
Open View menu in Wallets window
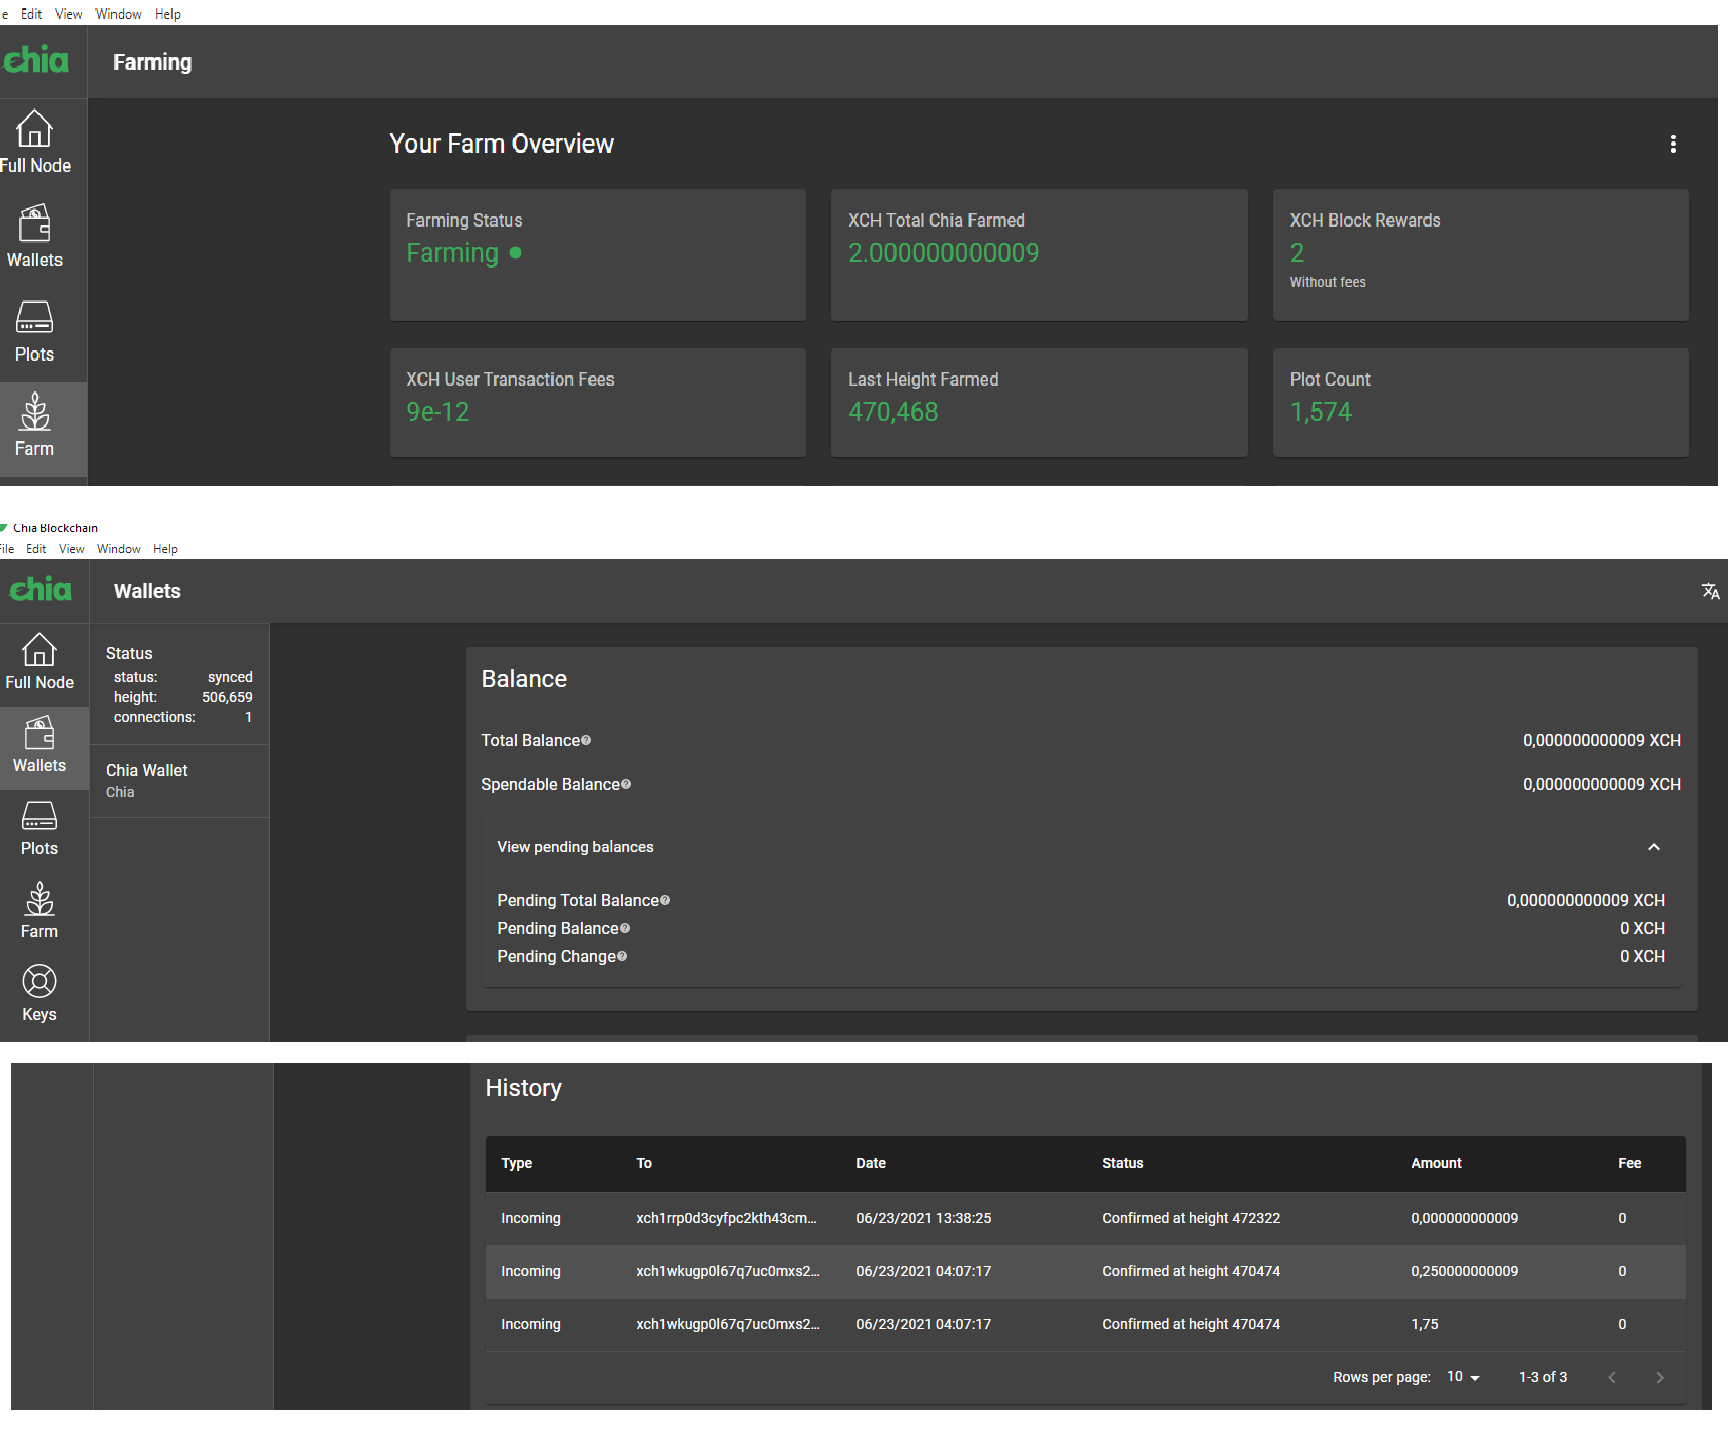(x=71, y=549)
